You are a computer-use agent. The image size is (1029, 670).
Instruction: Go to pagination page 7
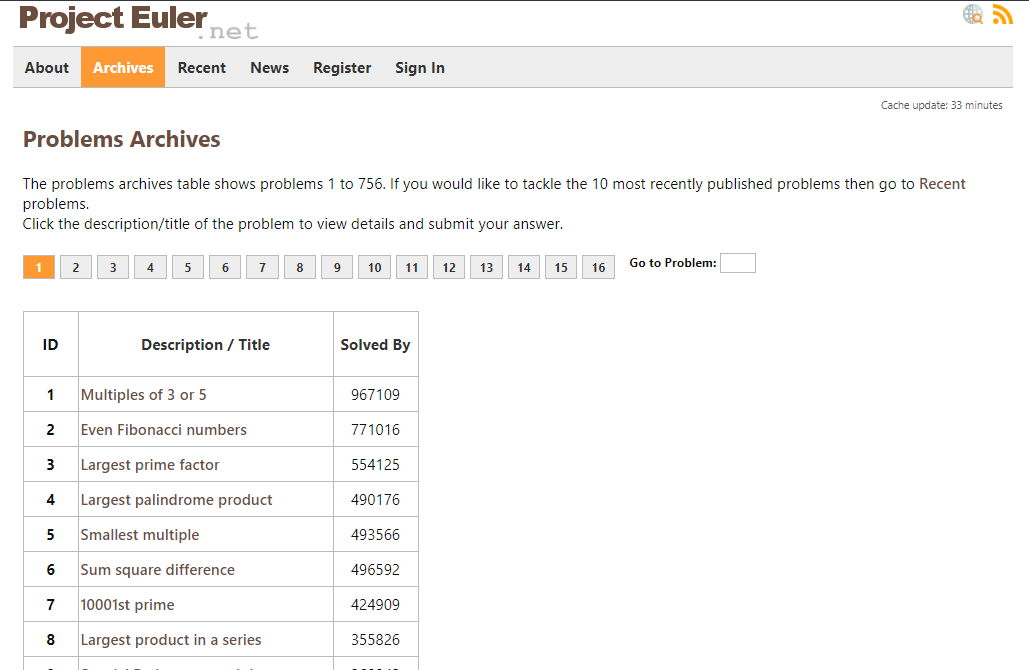pos(262,267)
